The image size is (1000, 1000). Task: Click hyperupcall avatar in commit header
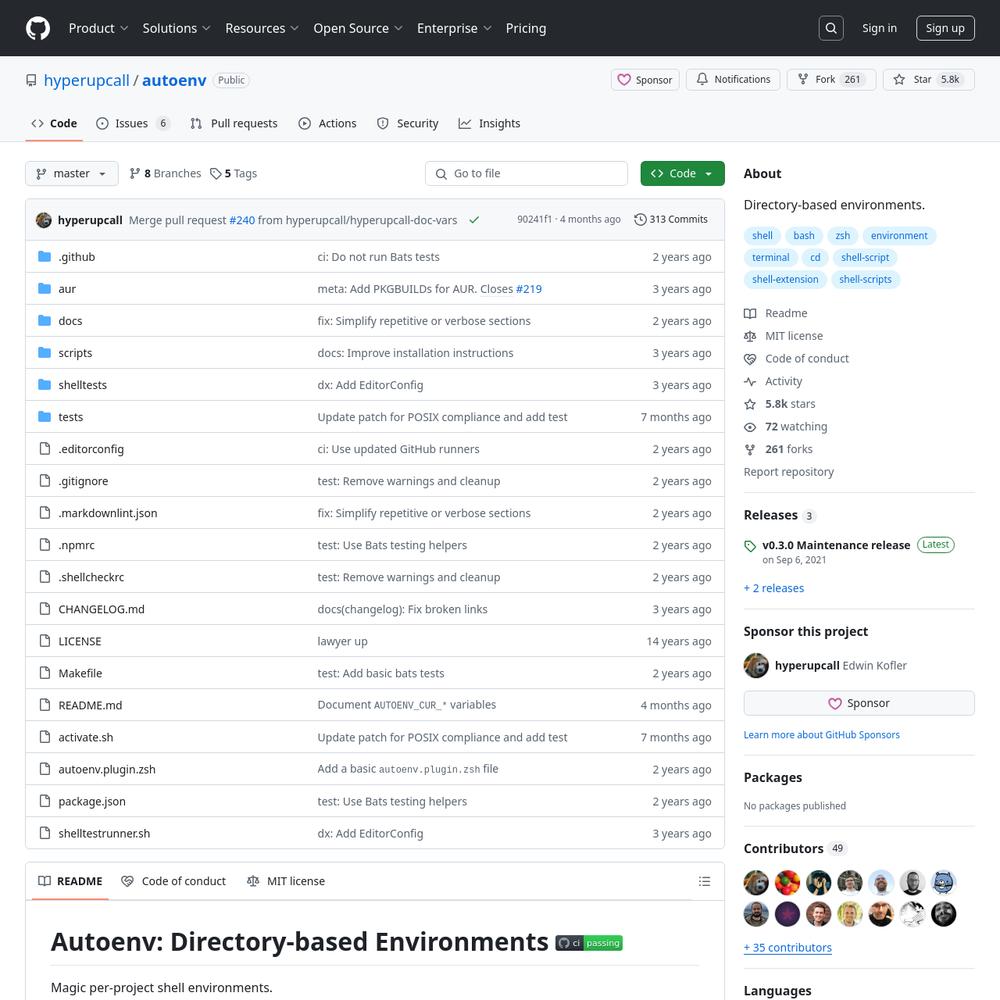44,220
